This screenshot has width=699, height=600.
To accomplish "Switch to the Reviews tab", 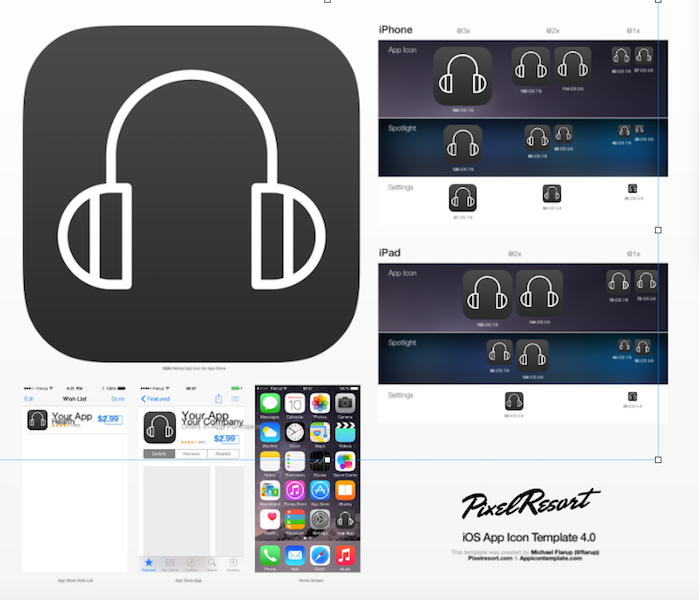I will pos(190,453).
